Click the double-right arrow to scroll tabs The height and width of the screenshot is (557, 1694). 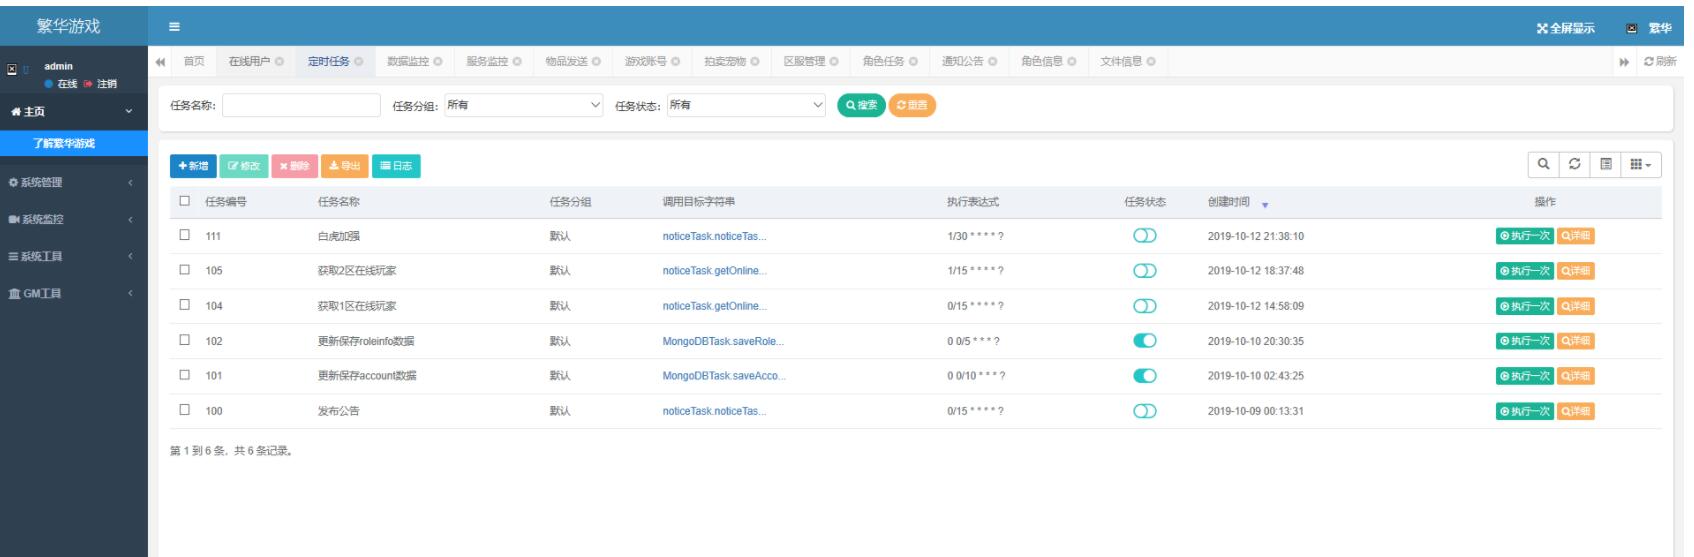(1624, 62)
